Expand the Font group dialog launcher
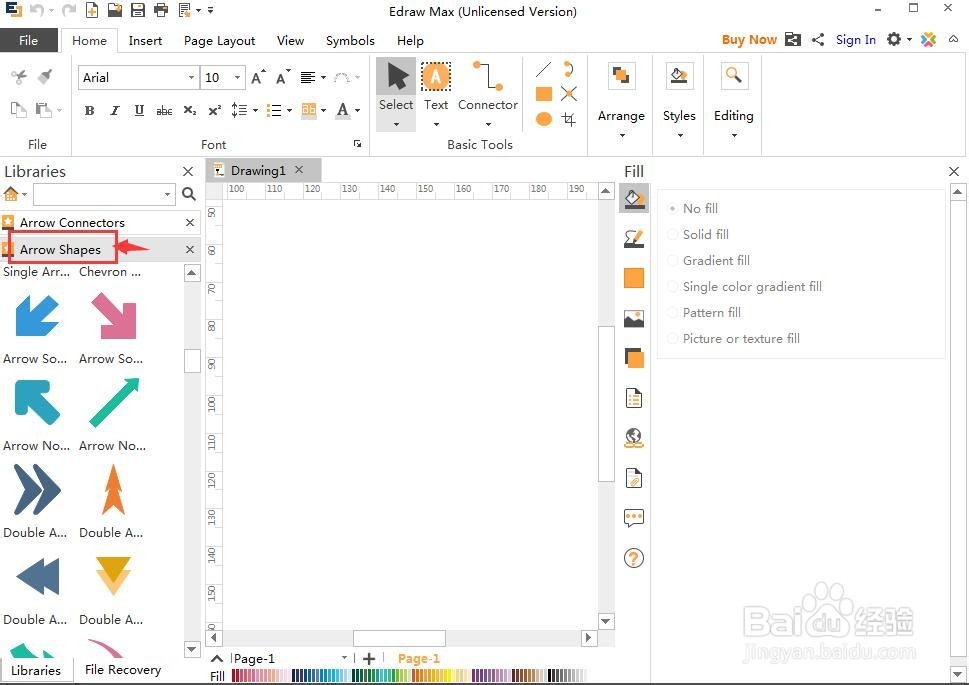The image size is (969, 685). click(357, 143)
